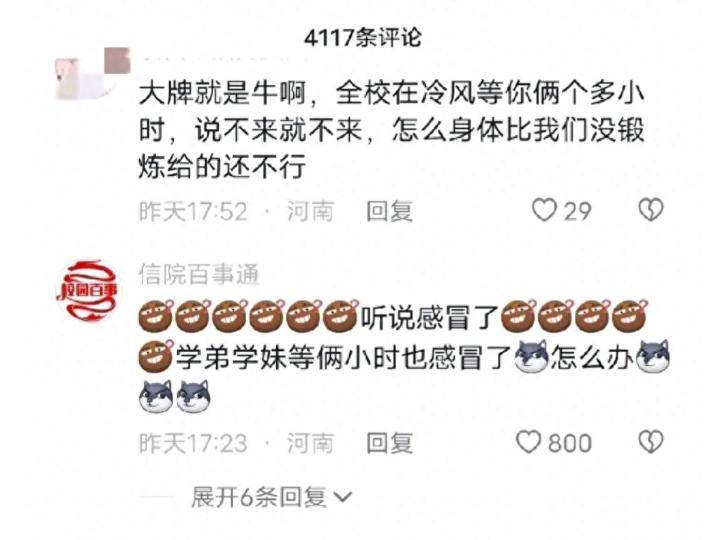Click the 29 like count
Screen dimensions: 724x540
point(578,211)
